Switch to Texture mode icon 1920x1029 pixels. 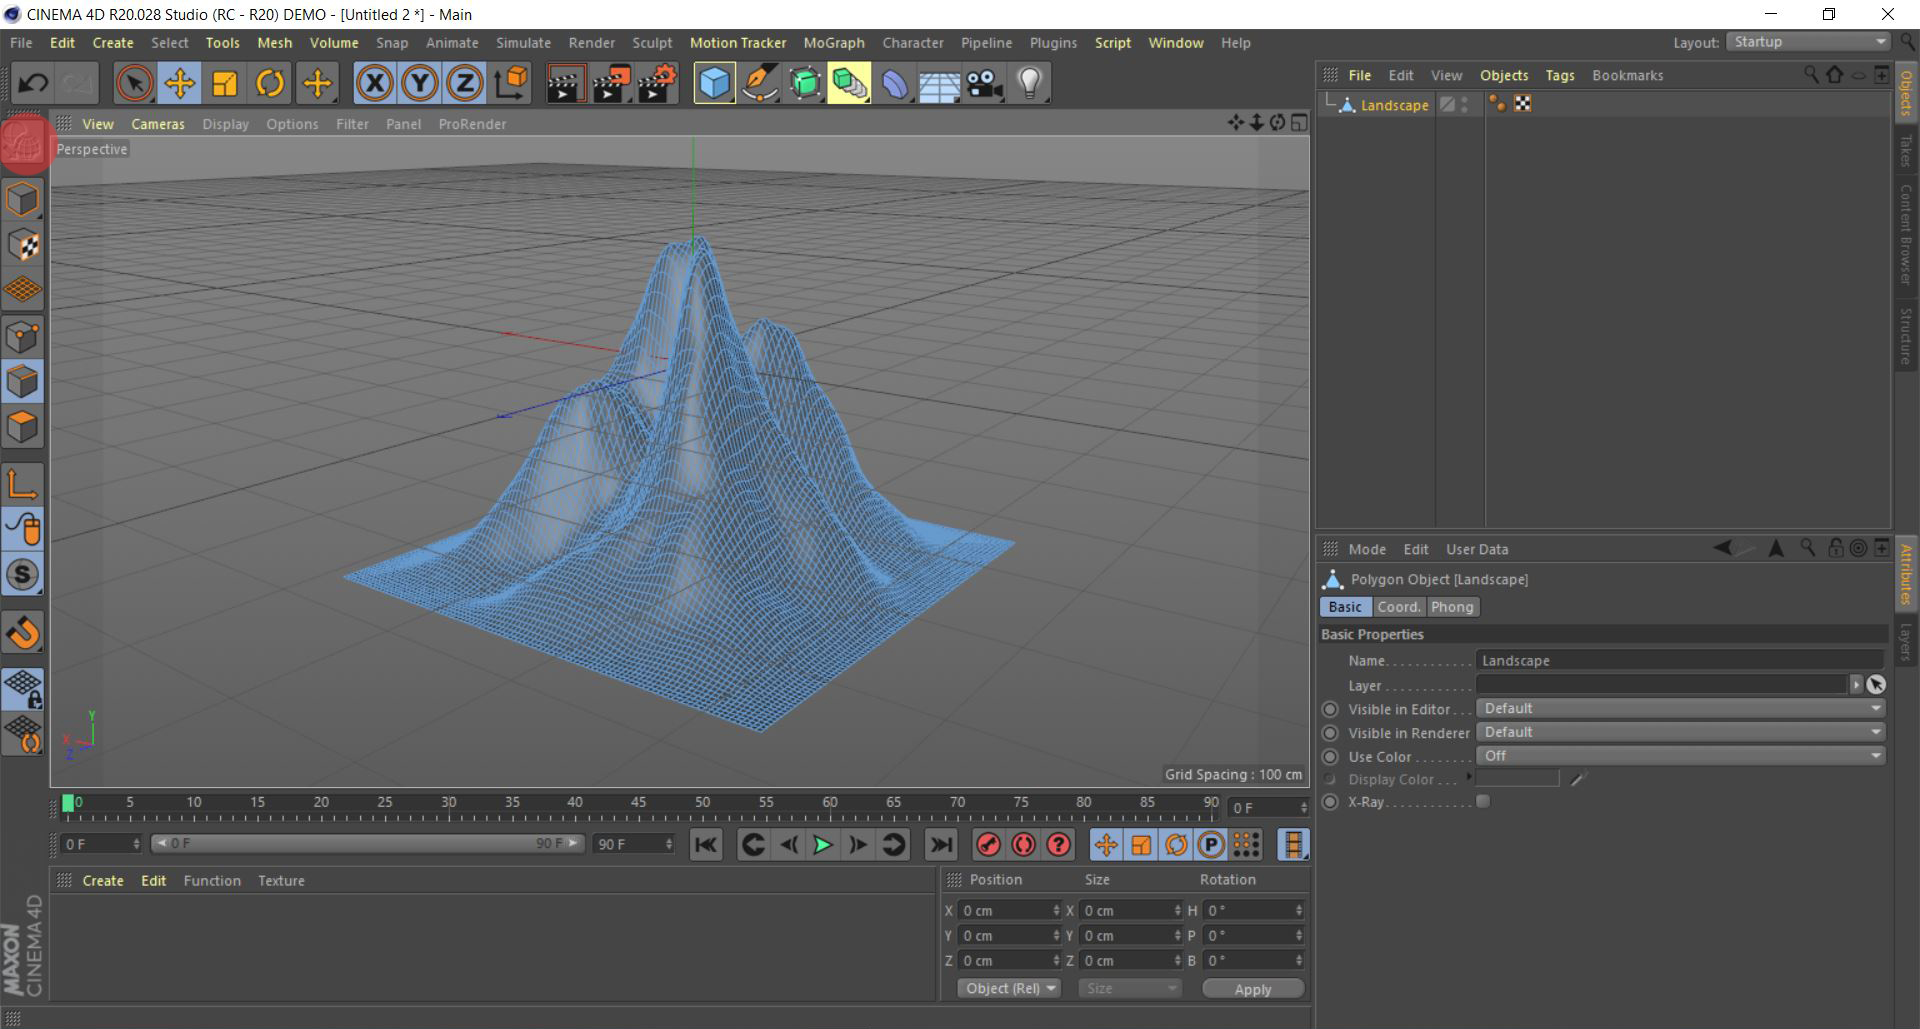tap(23, 245)
